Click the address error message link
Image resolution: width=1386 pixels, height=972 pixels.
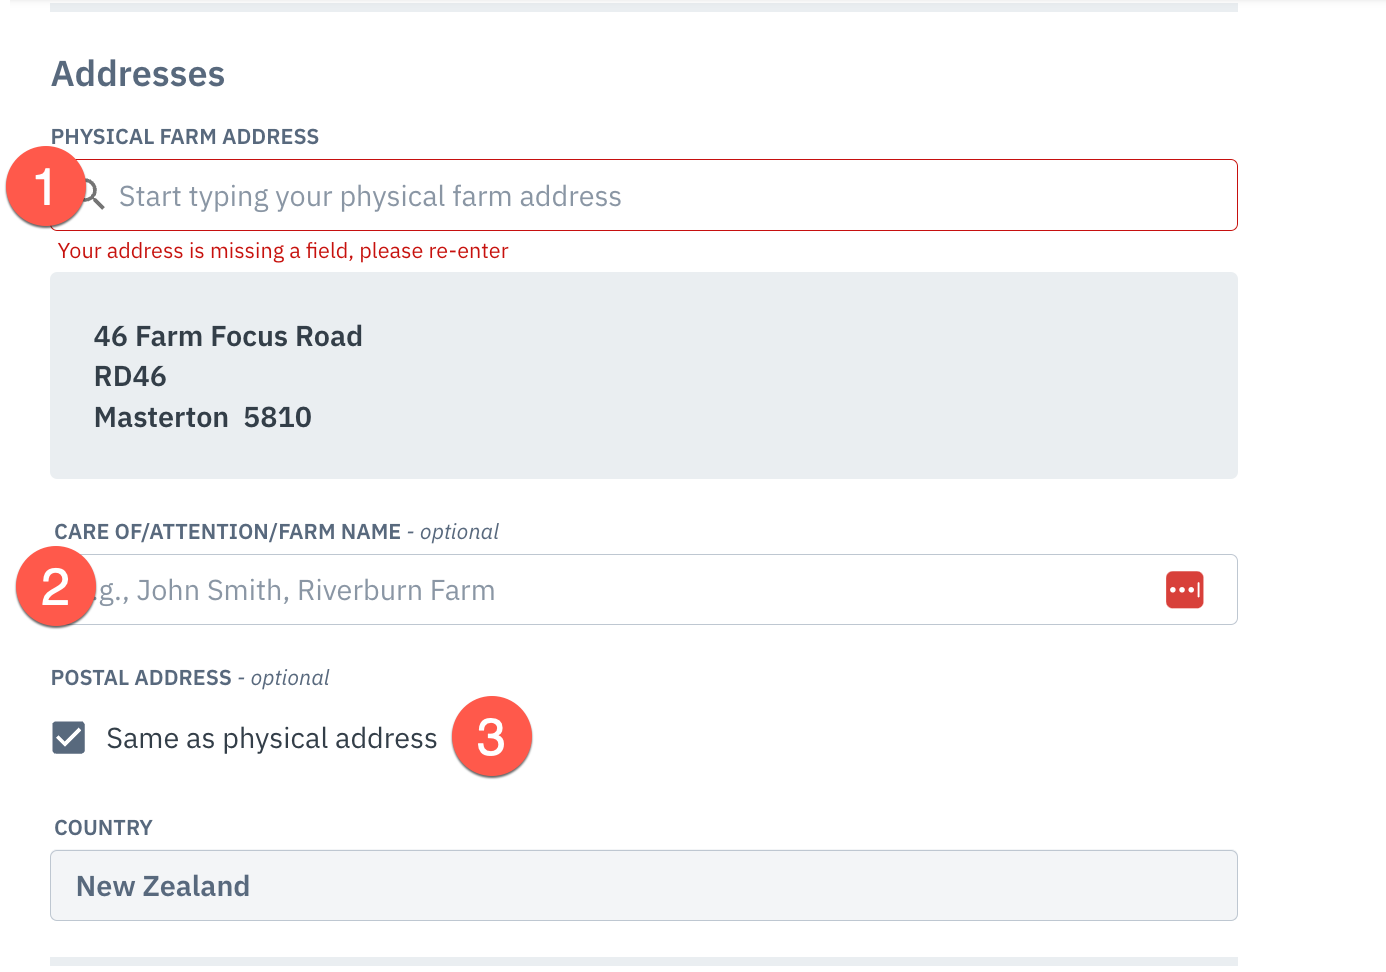coord(283,250)
